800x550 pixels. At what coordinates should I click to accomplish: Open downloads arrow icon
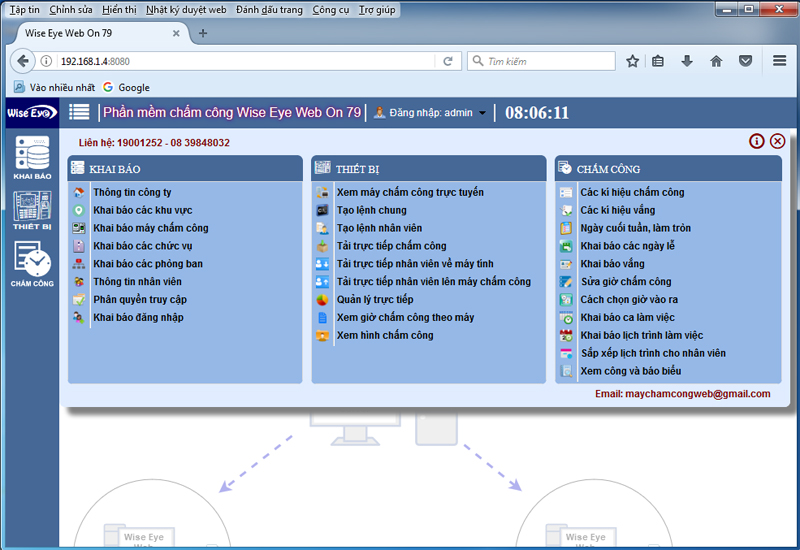click(x=687, y=61)
